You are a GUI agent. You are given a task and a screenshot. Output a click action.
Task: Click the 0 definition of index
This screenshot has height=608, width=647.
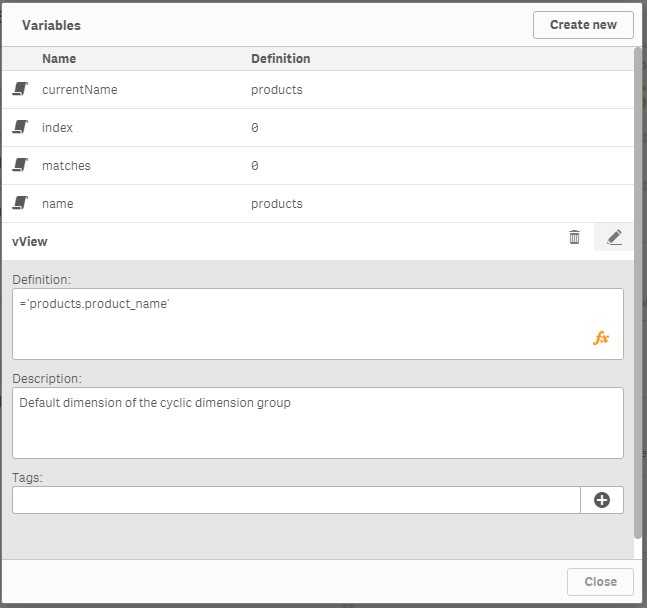255,128
